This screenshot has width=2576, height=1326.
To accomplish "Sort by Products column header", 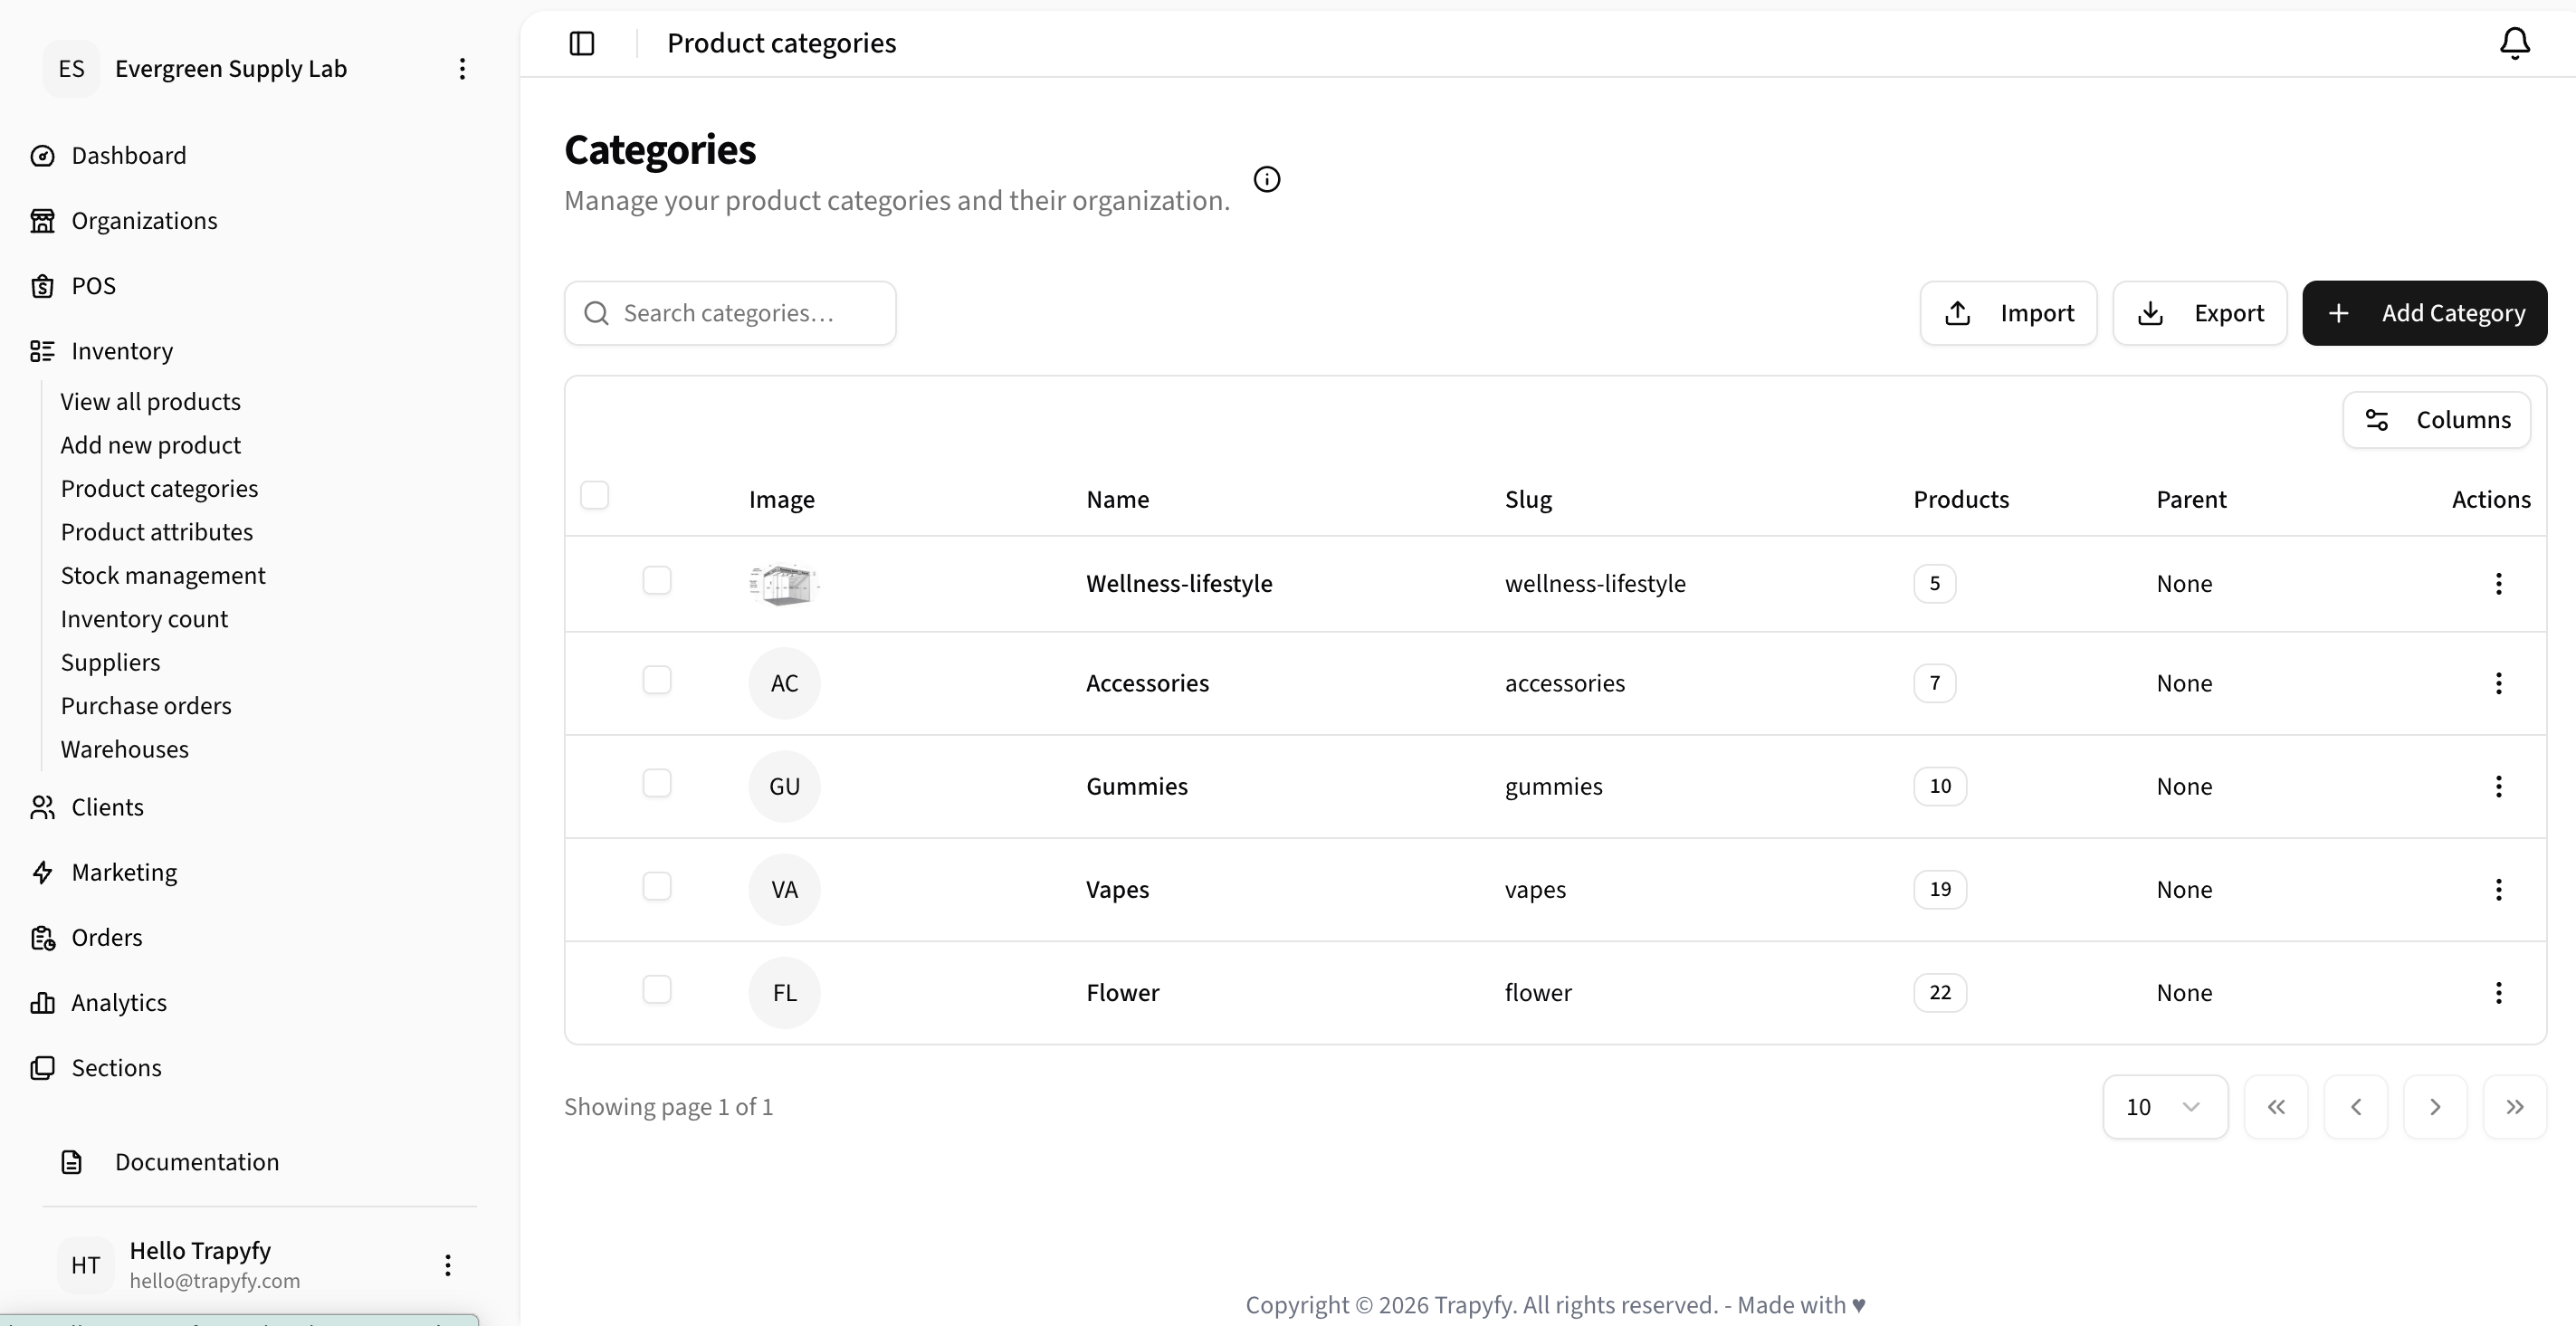I will [x=1960, y=500].
